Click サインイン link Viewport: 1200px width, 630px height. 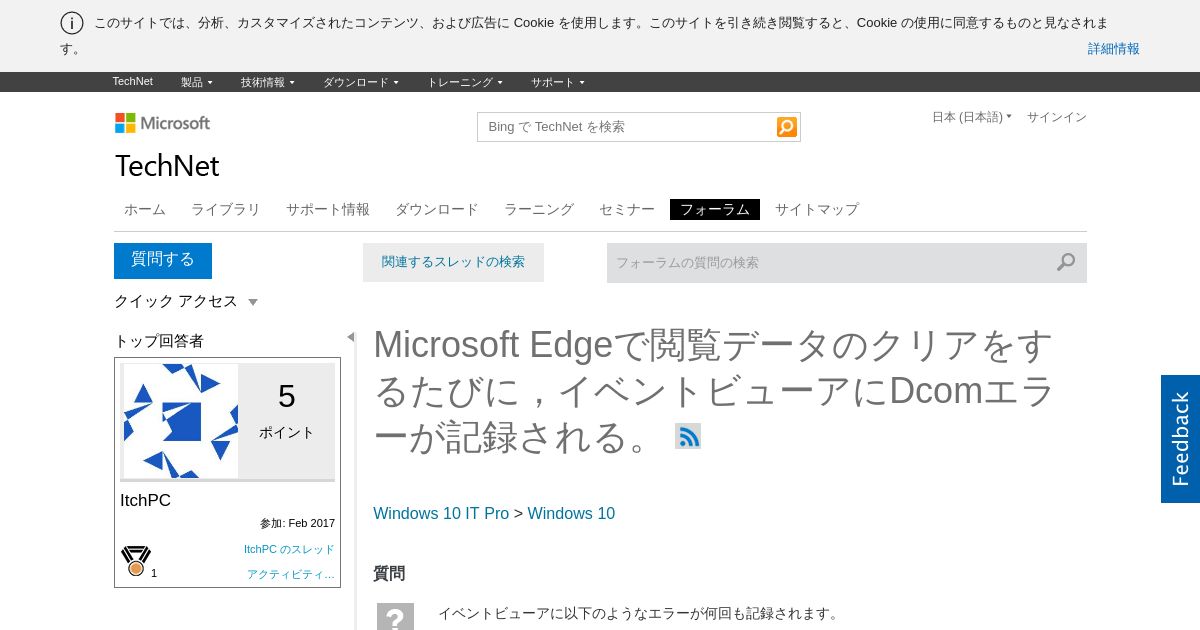tap(1056, 117)
